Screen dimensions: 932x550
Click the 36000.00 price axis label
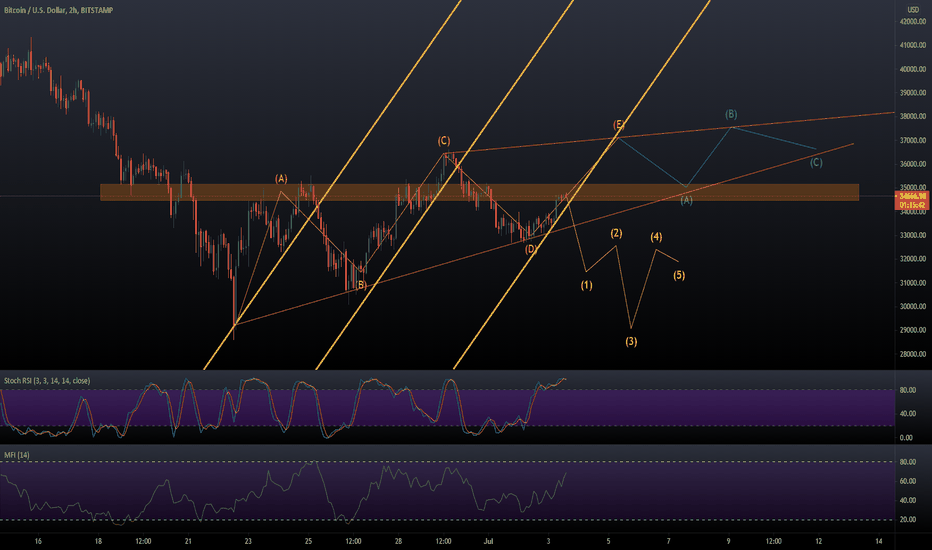tap(913, 164)
